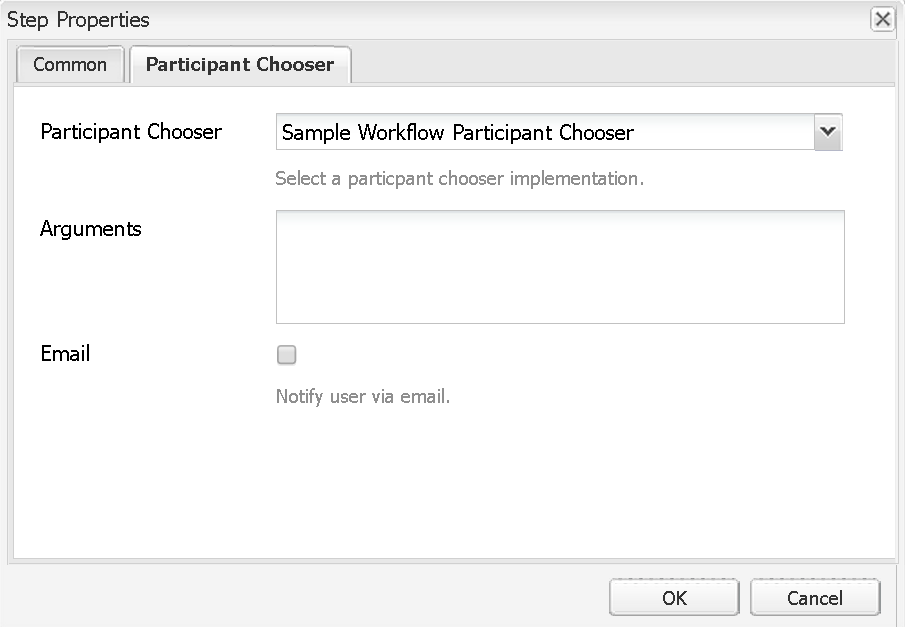Click the empty tab strip right of the tabs

pos(620,64)
